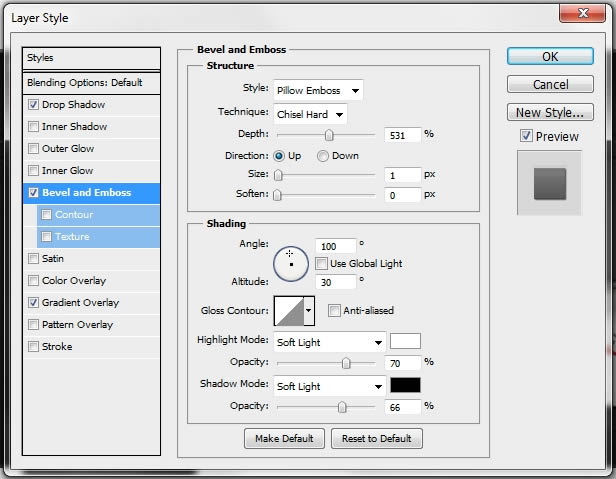Click the Size slider handle
Image resolution: width=616 pixels, height=479 pixels.
tap(278, 175)
